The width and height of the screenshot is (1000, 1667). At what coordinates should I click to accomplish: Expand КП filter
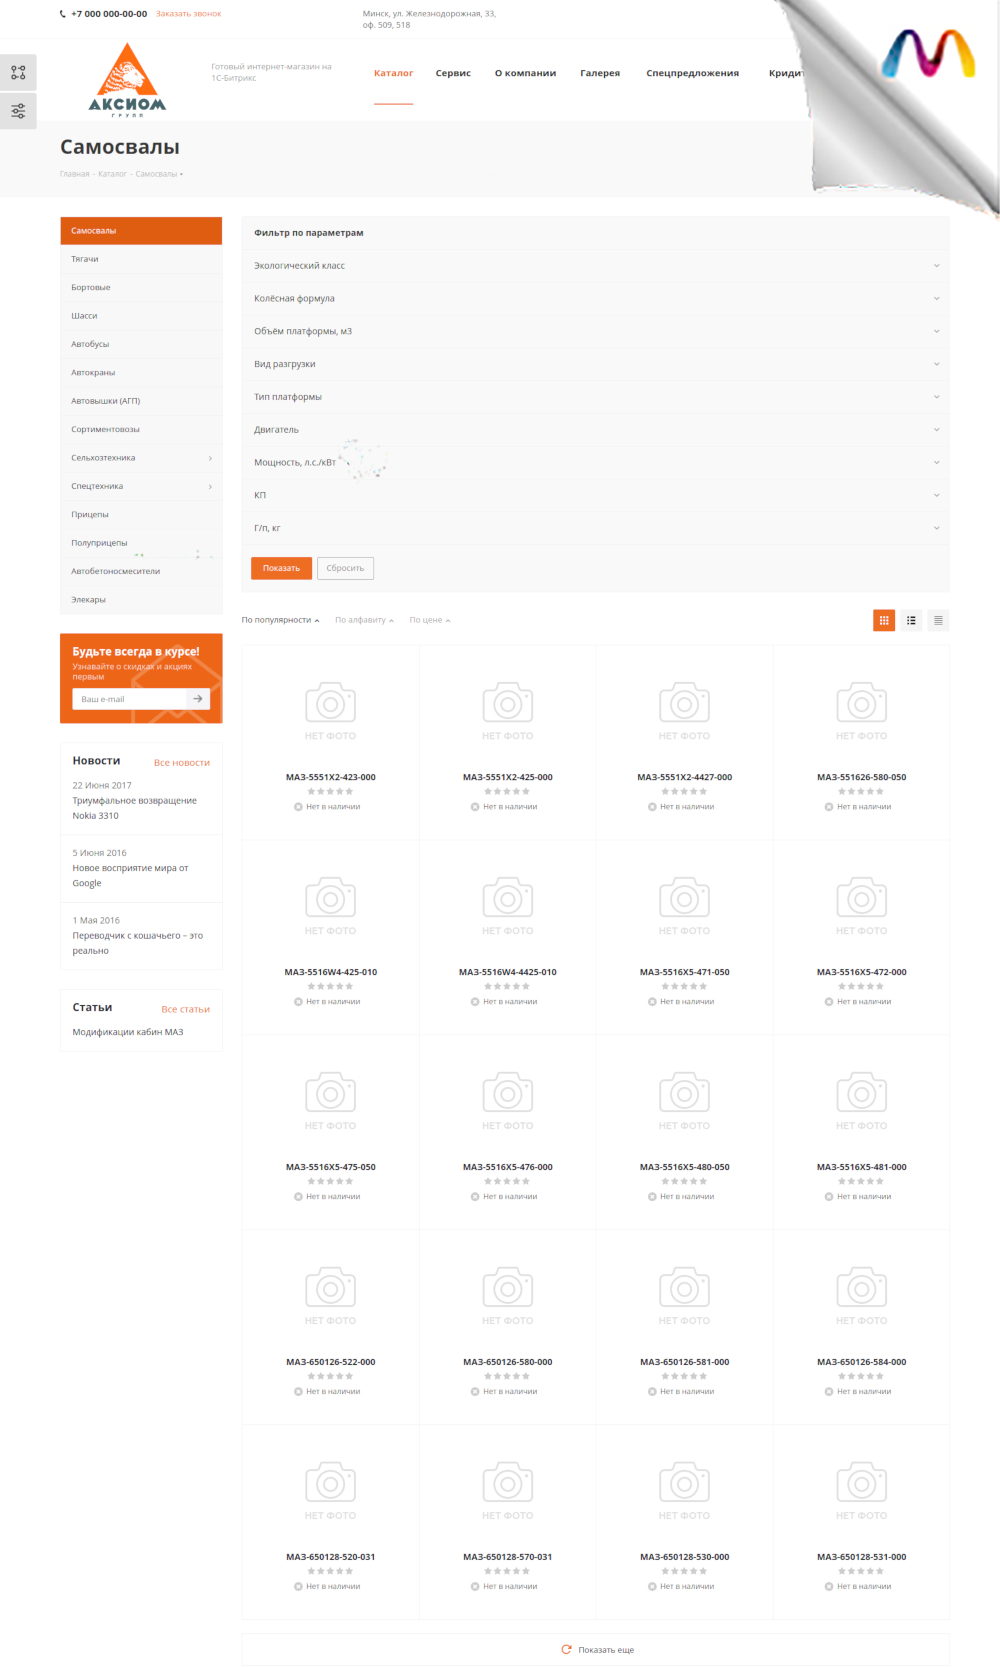(595, 495)
